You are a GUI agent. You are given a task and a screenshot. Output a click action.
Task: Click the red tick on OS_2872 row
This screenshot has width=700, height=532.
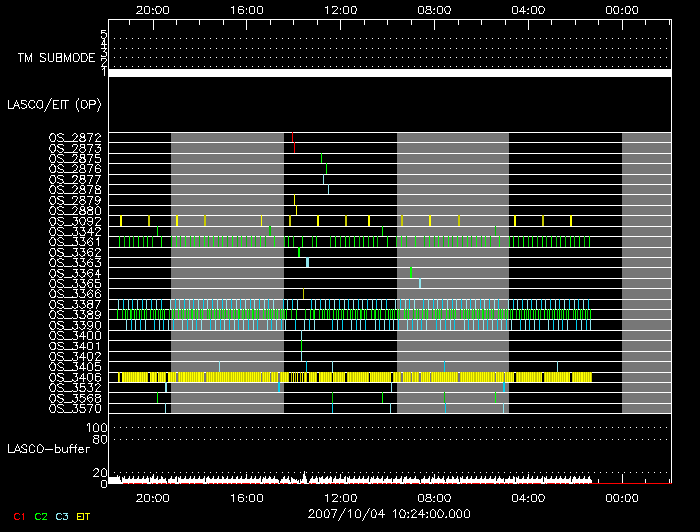[x=293, y=137]
